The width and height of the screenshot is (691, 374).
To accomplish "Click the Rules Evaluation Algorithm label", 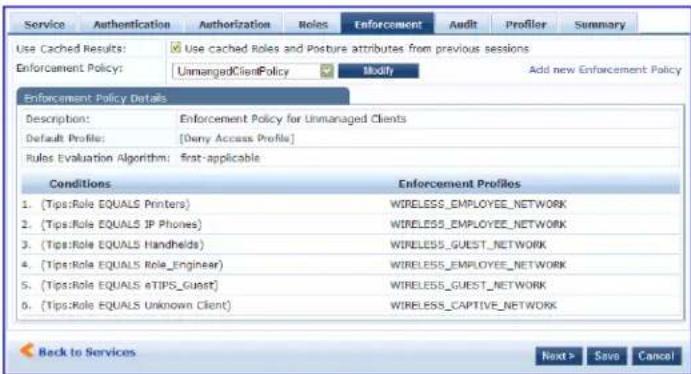I will (97, 158).
